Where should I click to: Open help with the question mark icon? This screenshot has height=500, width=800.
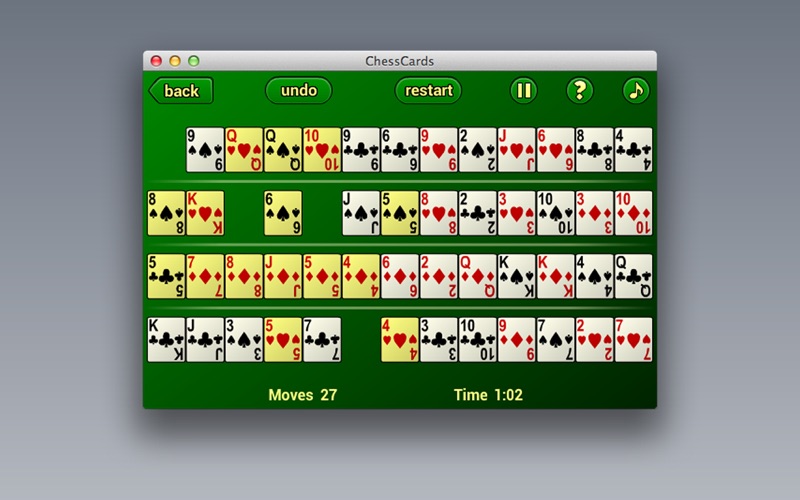click(580, 91)
